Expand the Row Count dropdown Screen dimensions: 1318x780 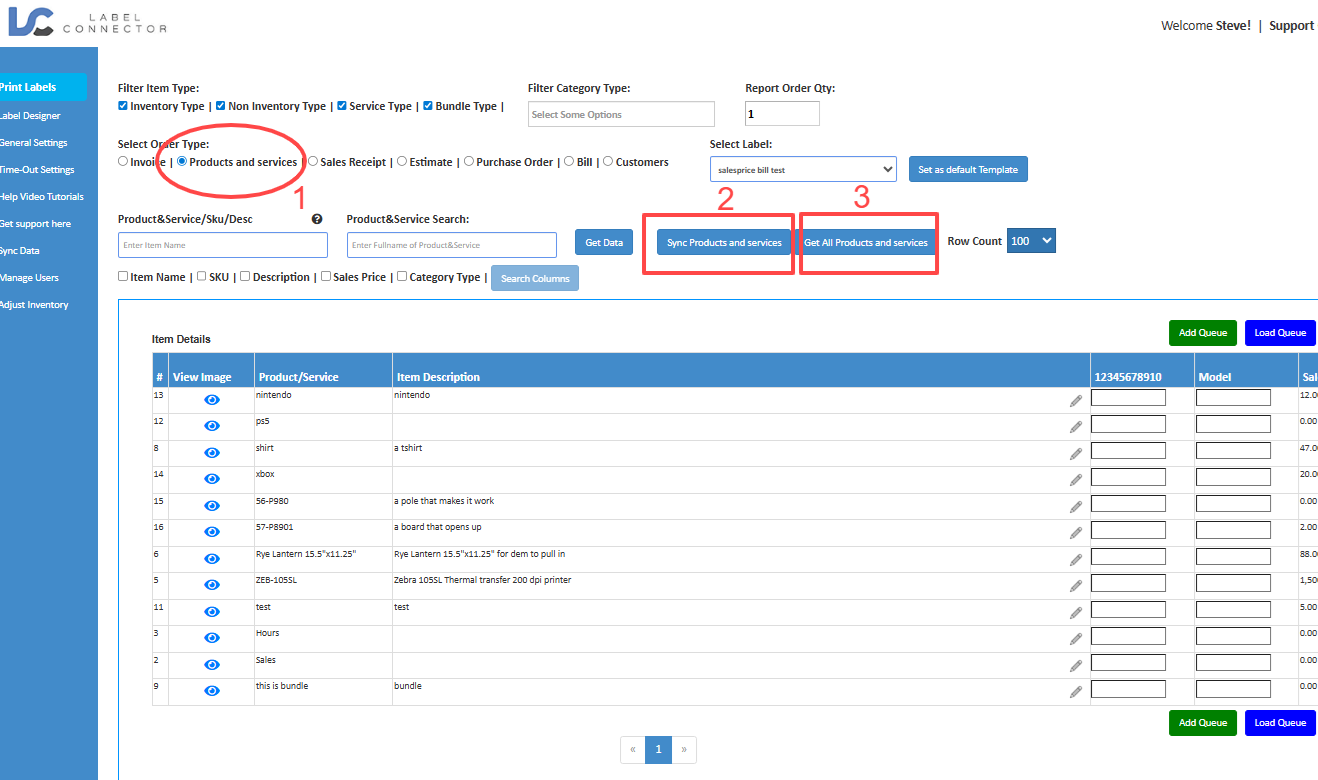(1031, 241)
